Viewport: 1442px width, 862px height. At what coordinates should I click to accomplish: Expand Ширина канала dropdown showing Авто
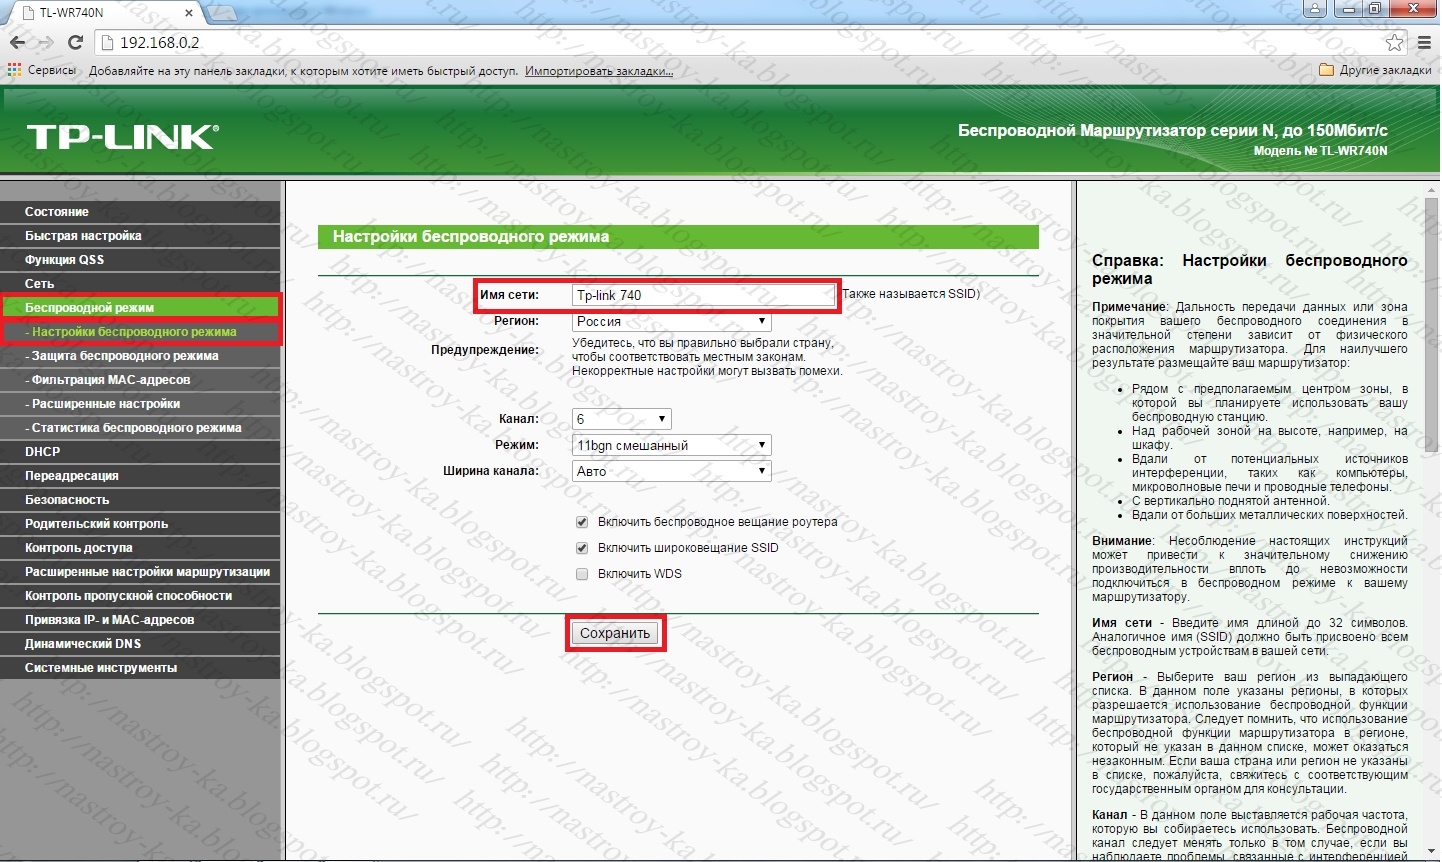[671, 471]
